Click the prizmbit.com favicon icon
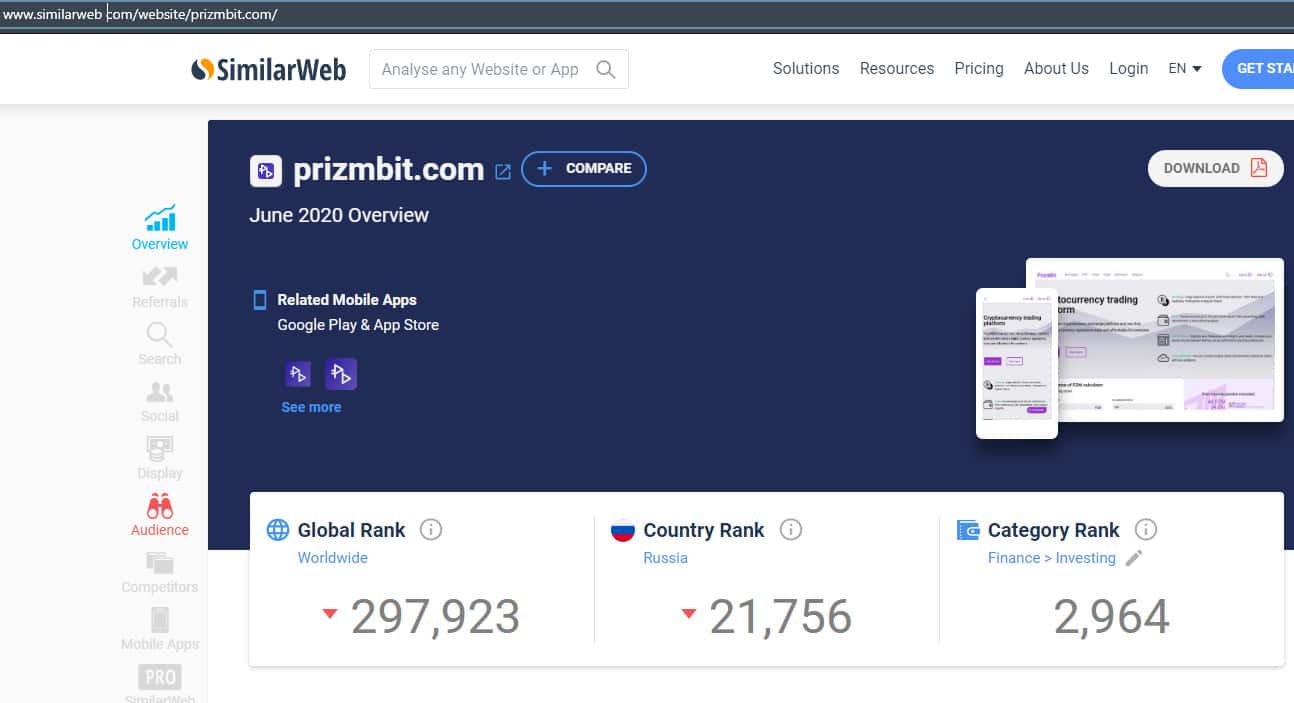The height and width of the screenshot is (703, 1294). [266, 171]
